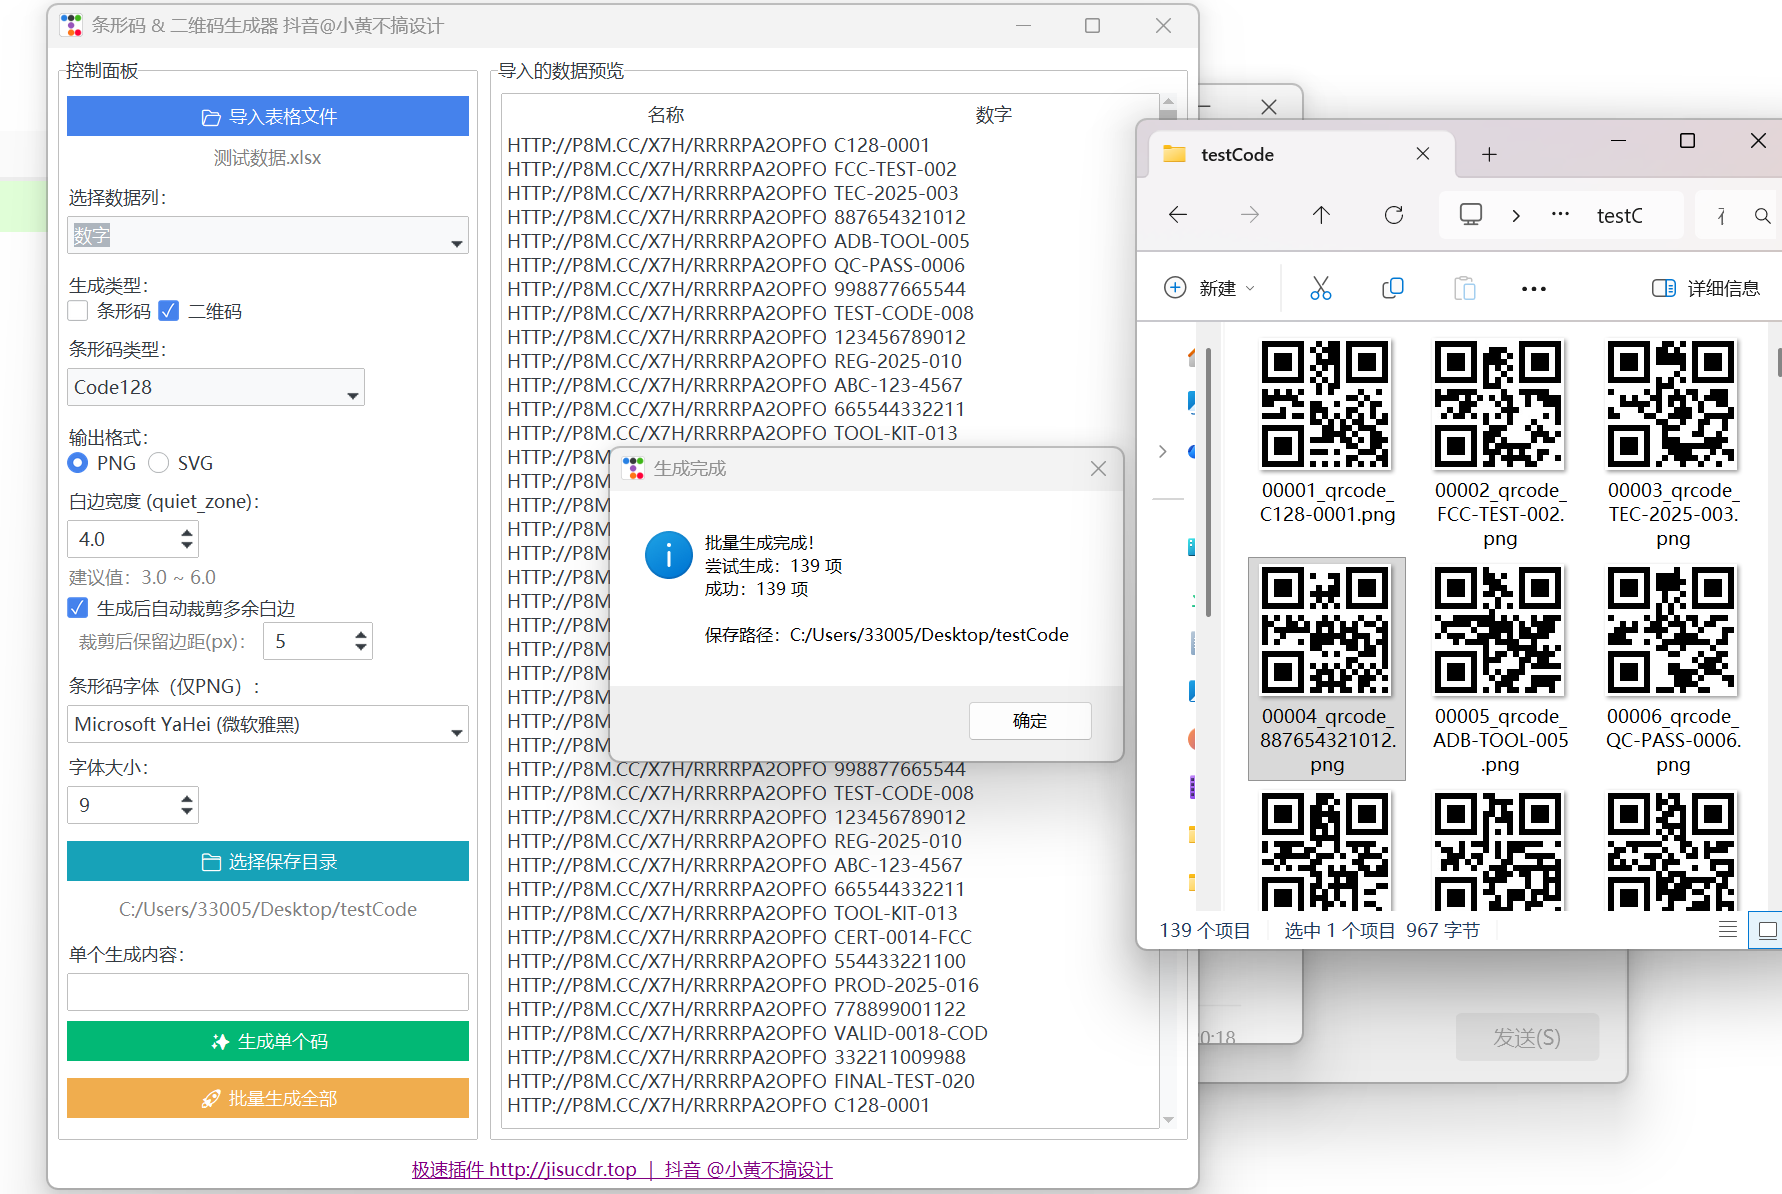Click the copy icon in Explorer toolbar

[1392, 289]
